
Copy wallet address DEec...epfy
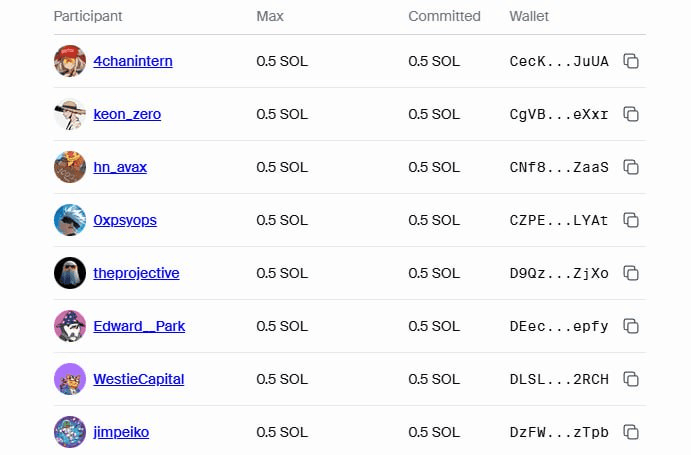coord(631,326)
